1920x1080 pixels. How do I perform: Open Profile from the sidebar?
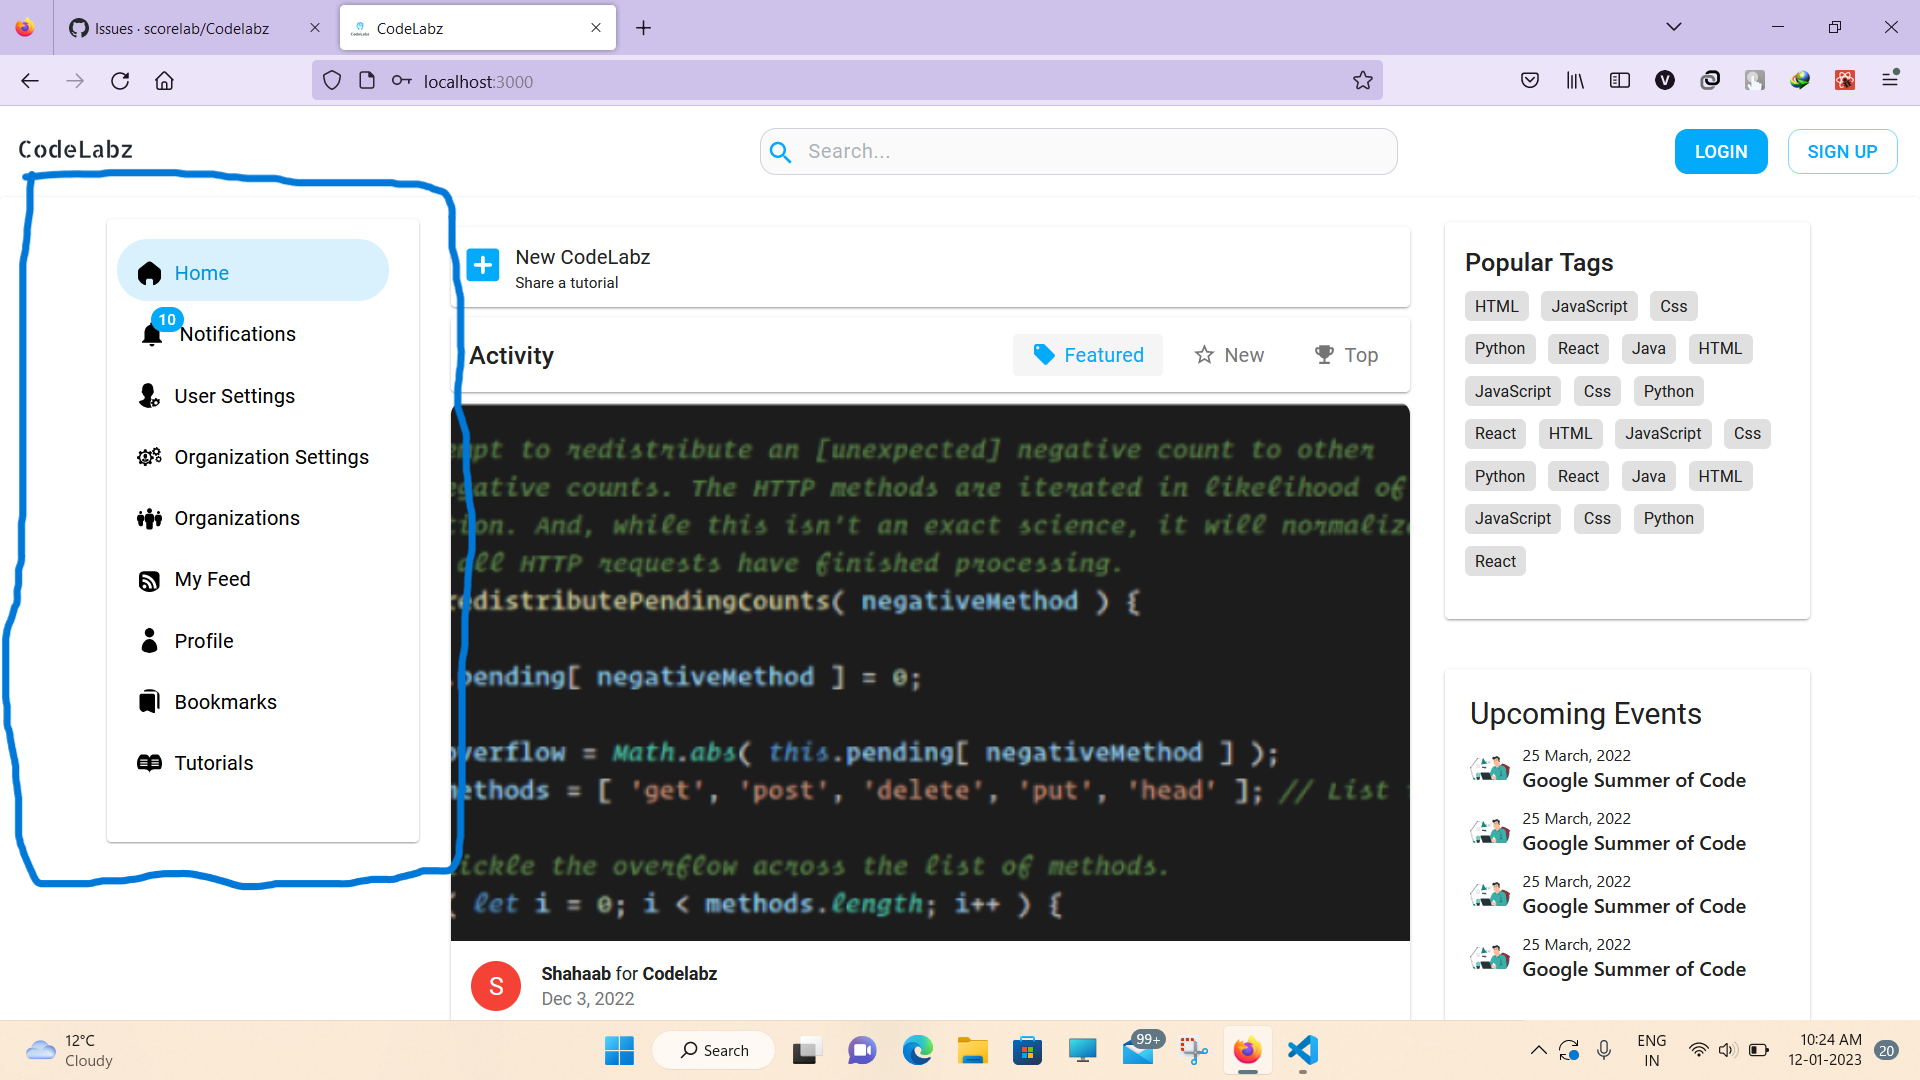click(203, 640)
